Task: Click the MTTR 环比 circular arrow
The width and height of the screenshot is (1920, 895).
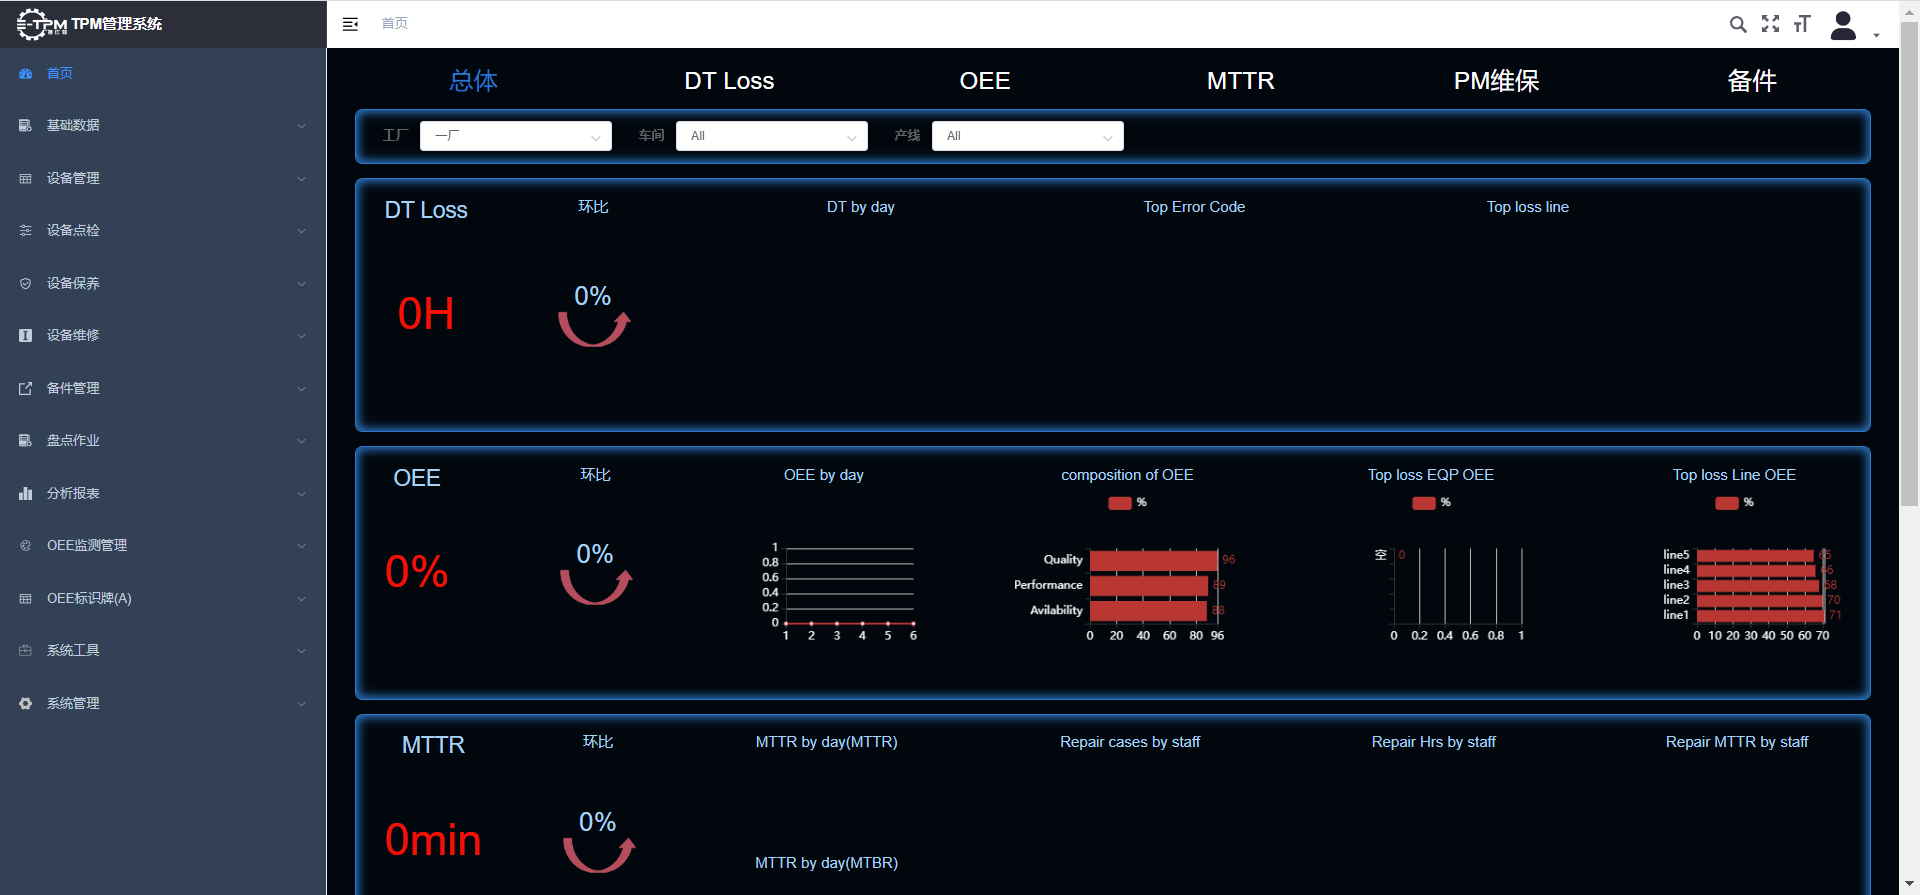Action: [599, 854]
